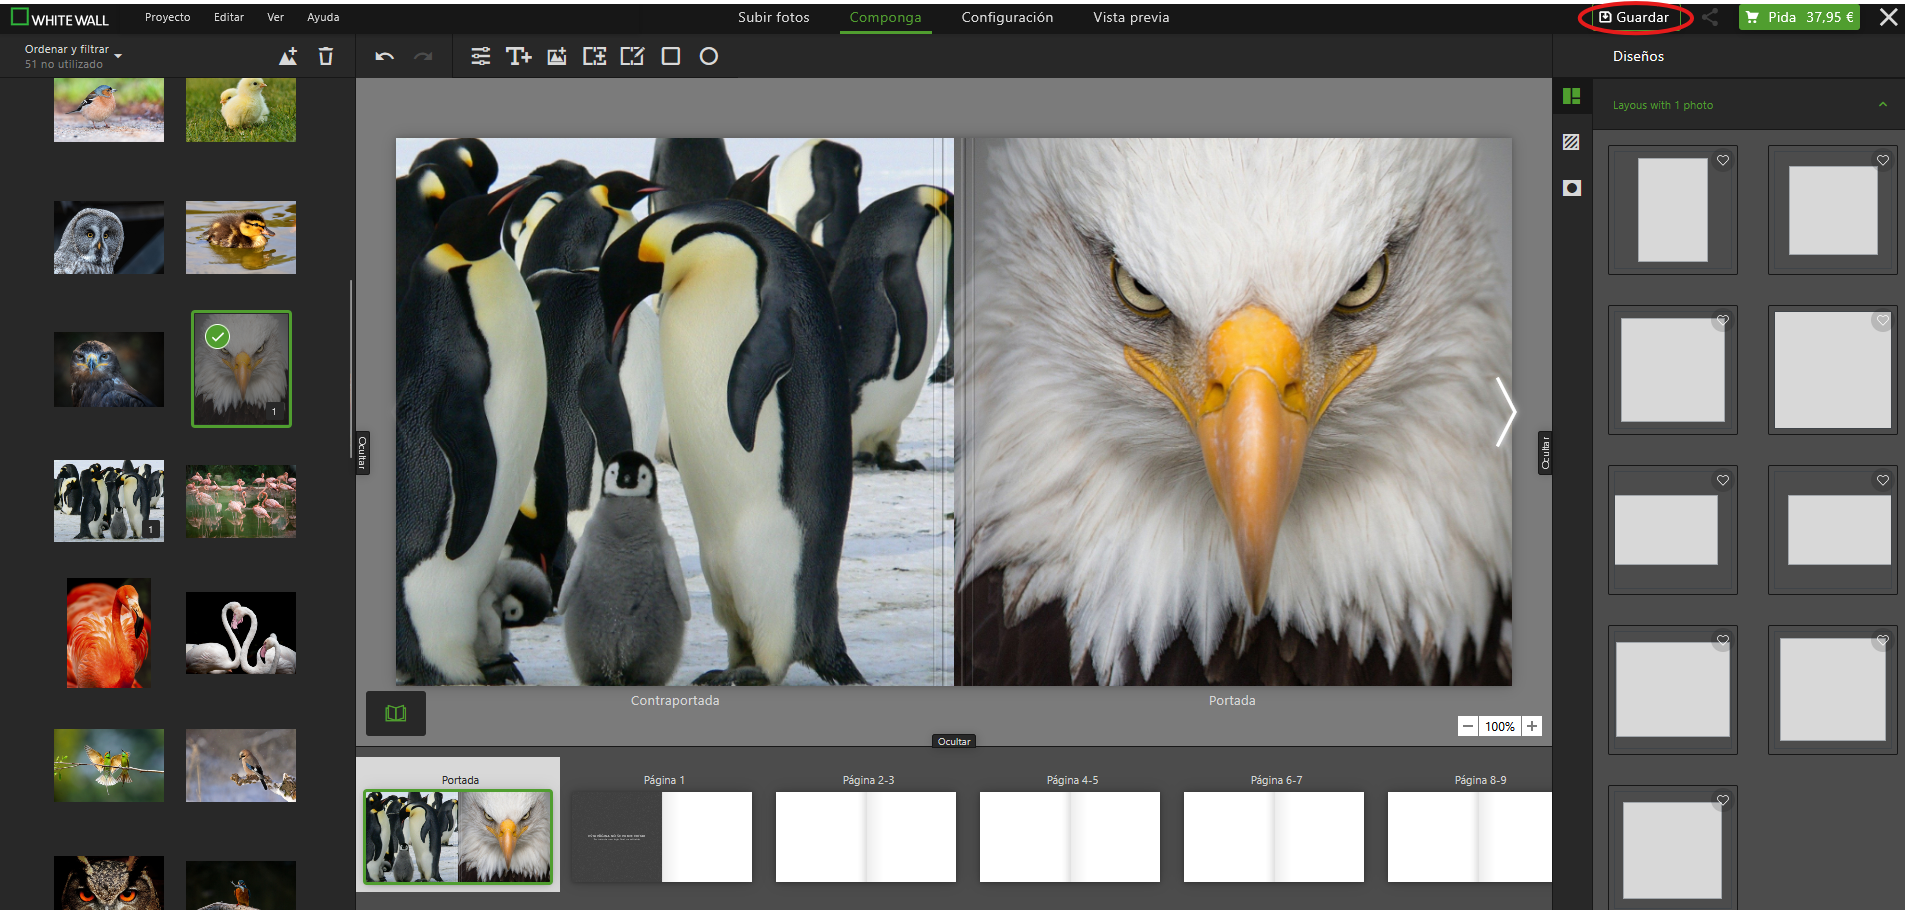Click the eagle photo on the Portada
Image resolution: width=1905 pixels, height=910 pixels.
pos(1233,411)
